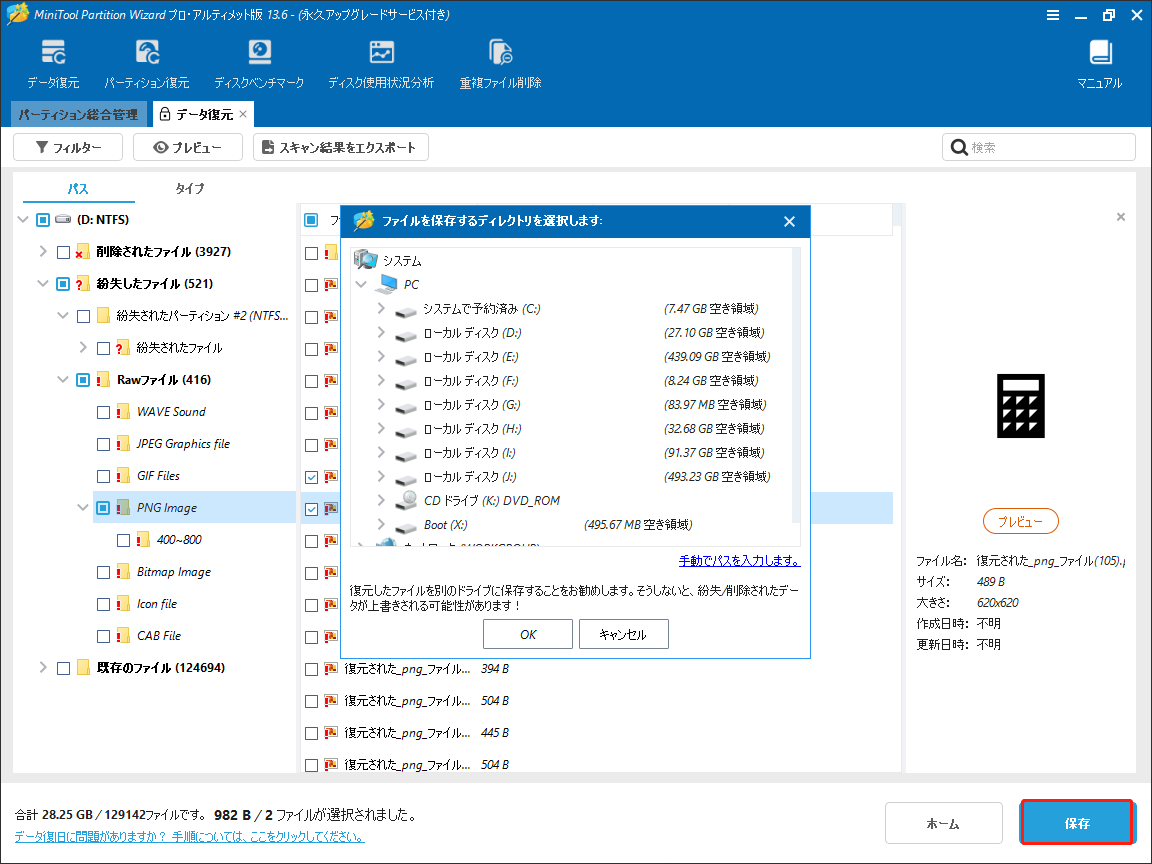Collapse the (D: NTFS) tree node
The height and width of the screenshot is (864, 1152).
point(23,220)
